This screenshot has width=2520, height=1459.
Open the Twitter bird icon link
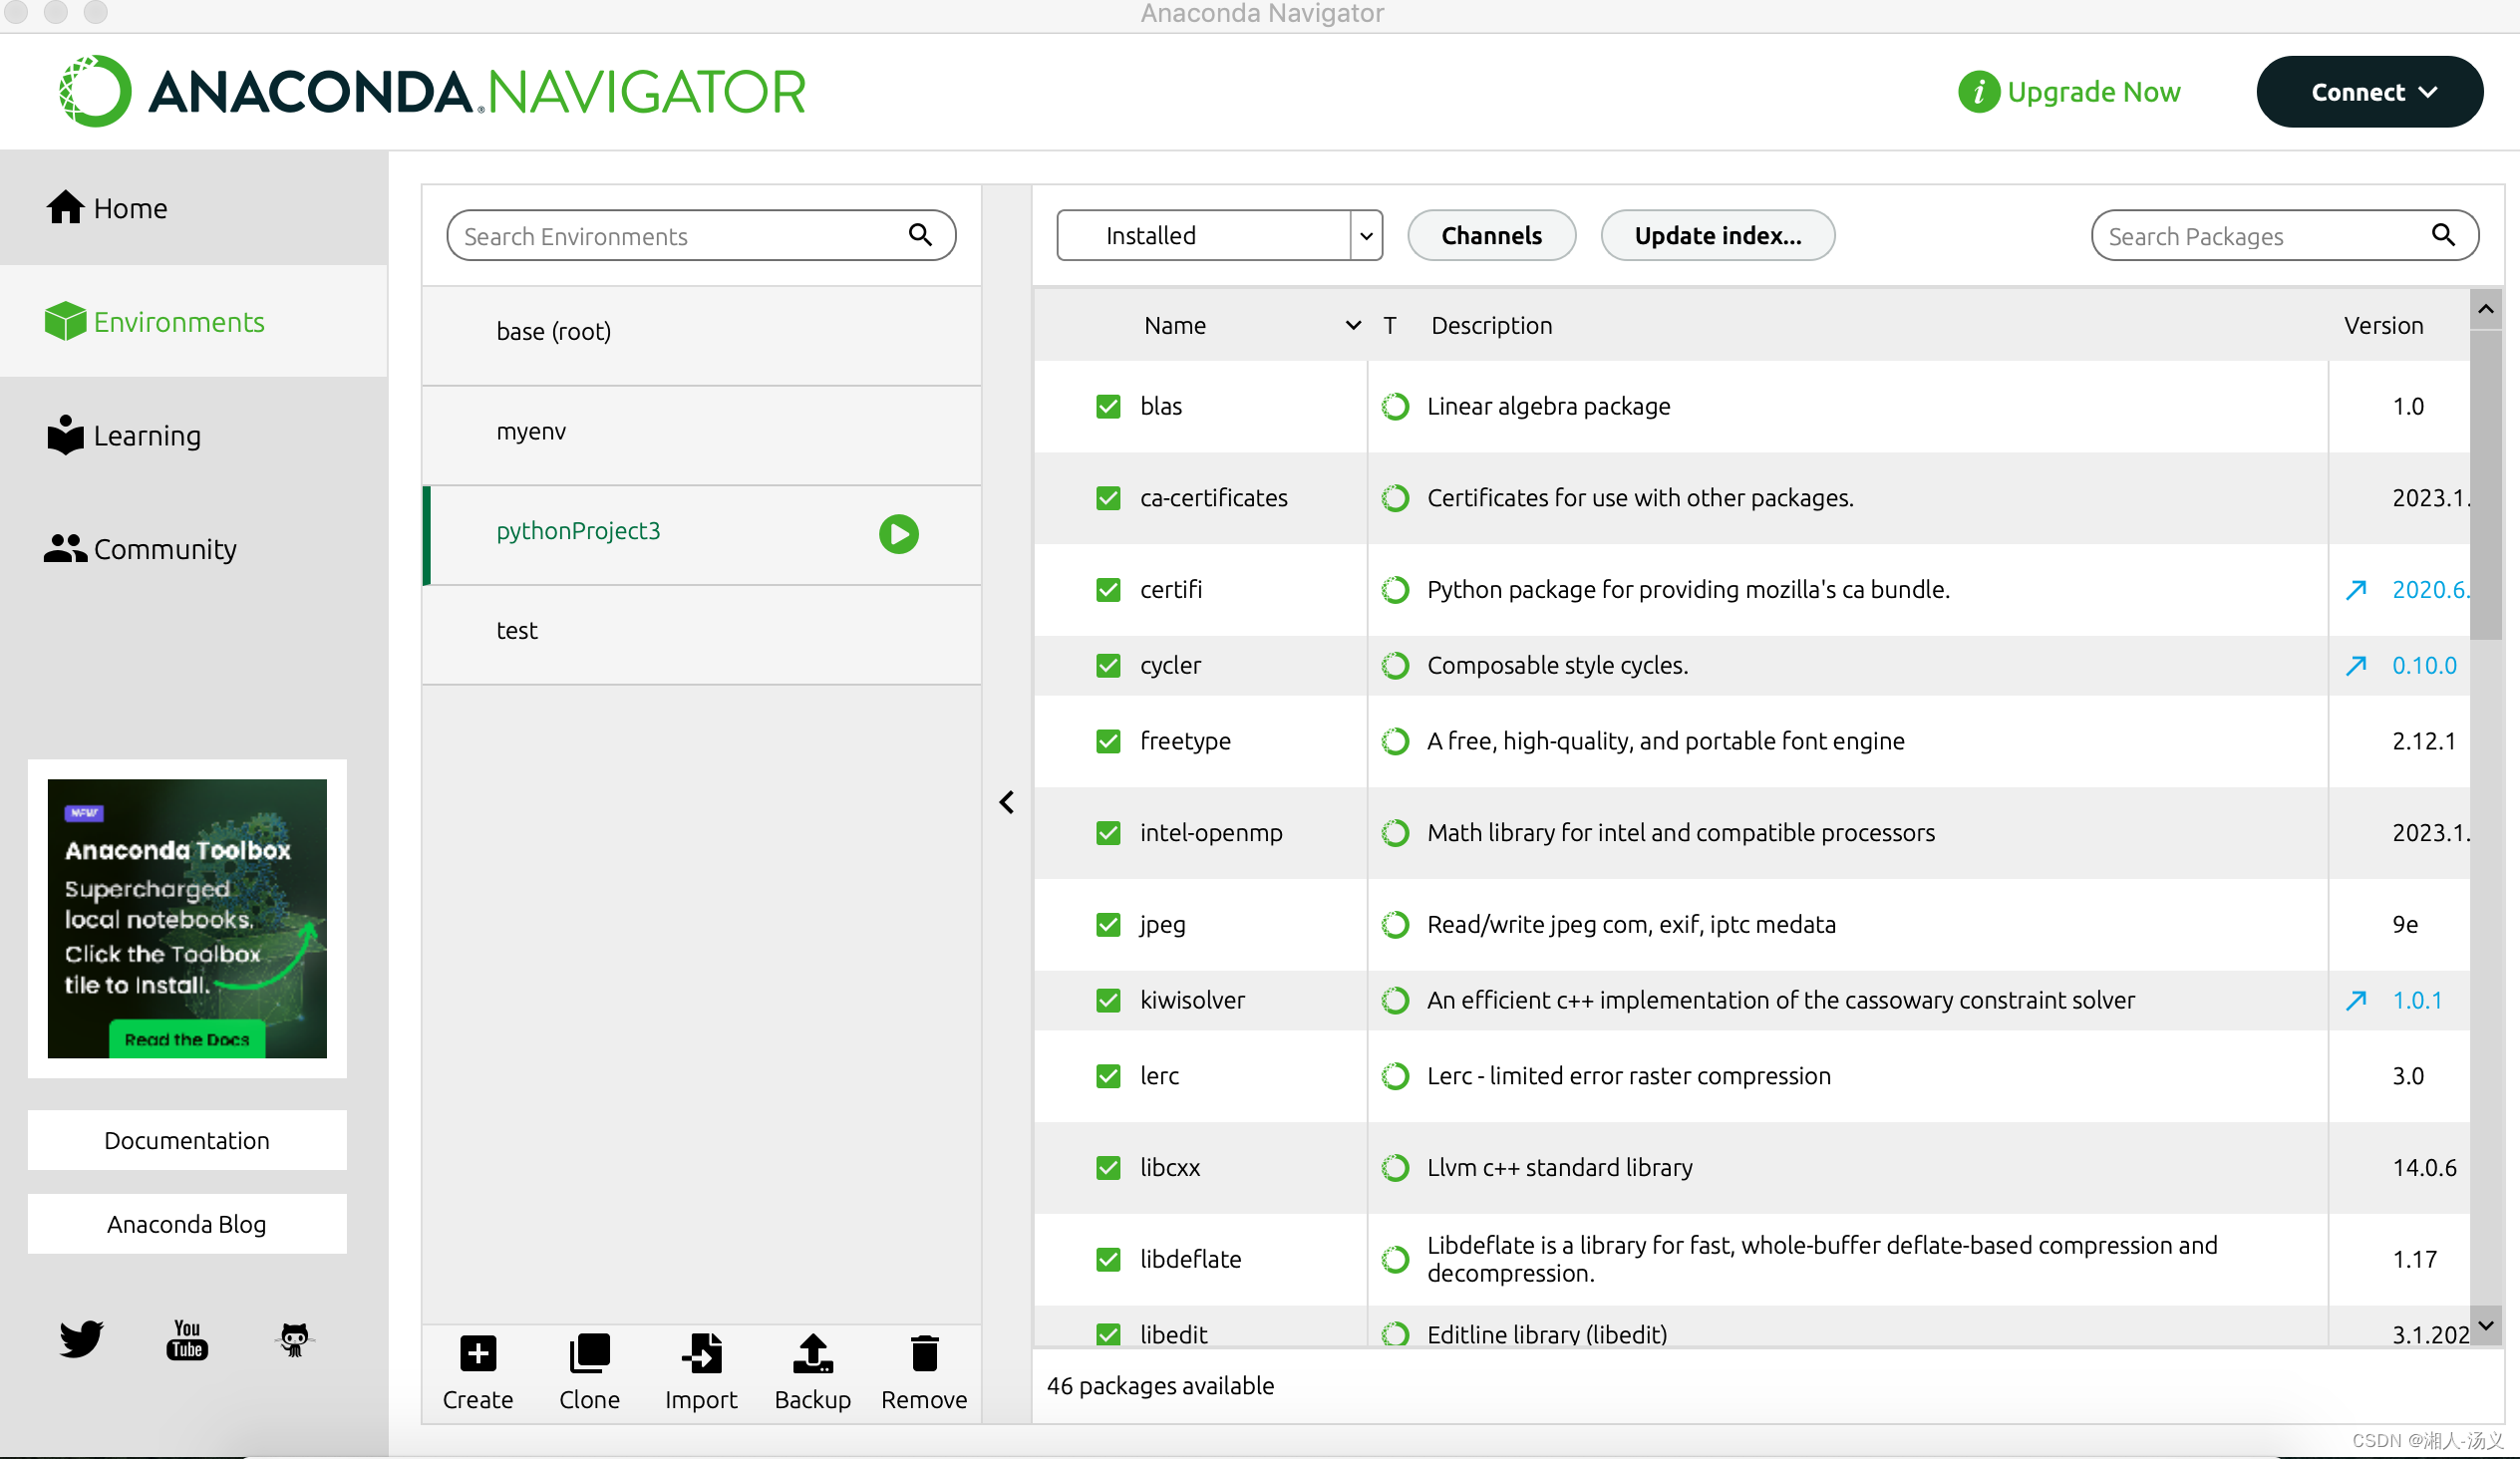[x=81, y=1338]
